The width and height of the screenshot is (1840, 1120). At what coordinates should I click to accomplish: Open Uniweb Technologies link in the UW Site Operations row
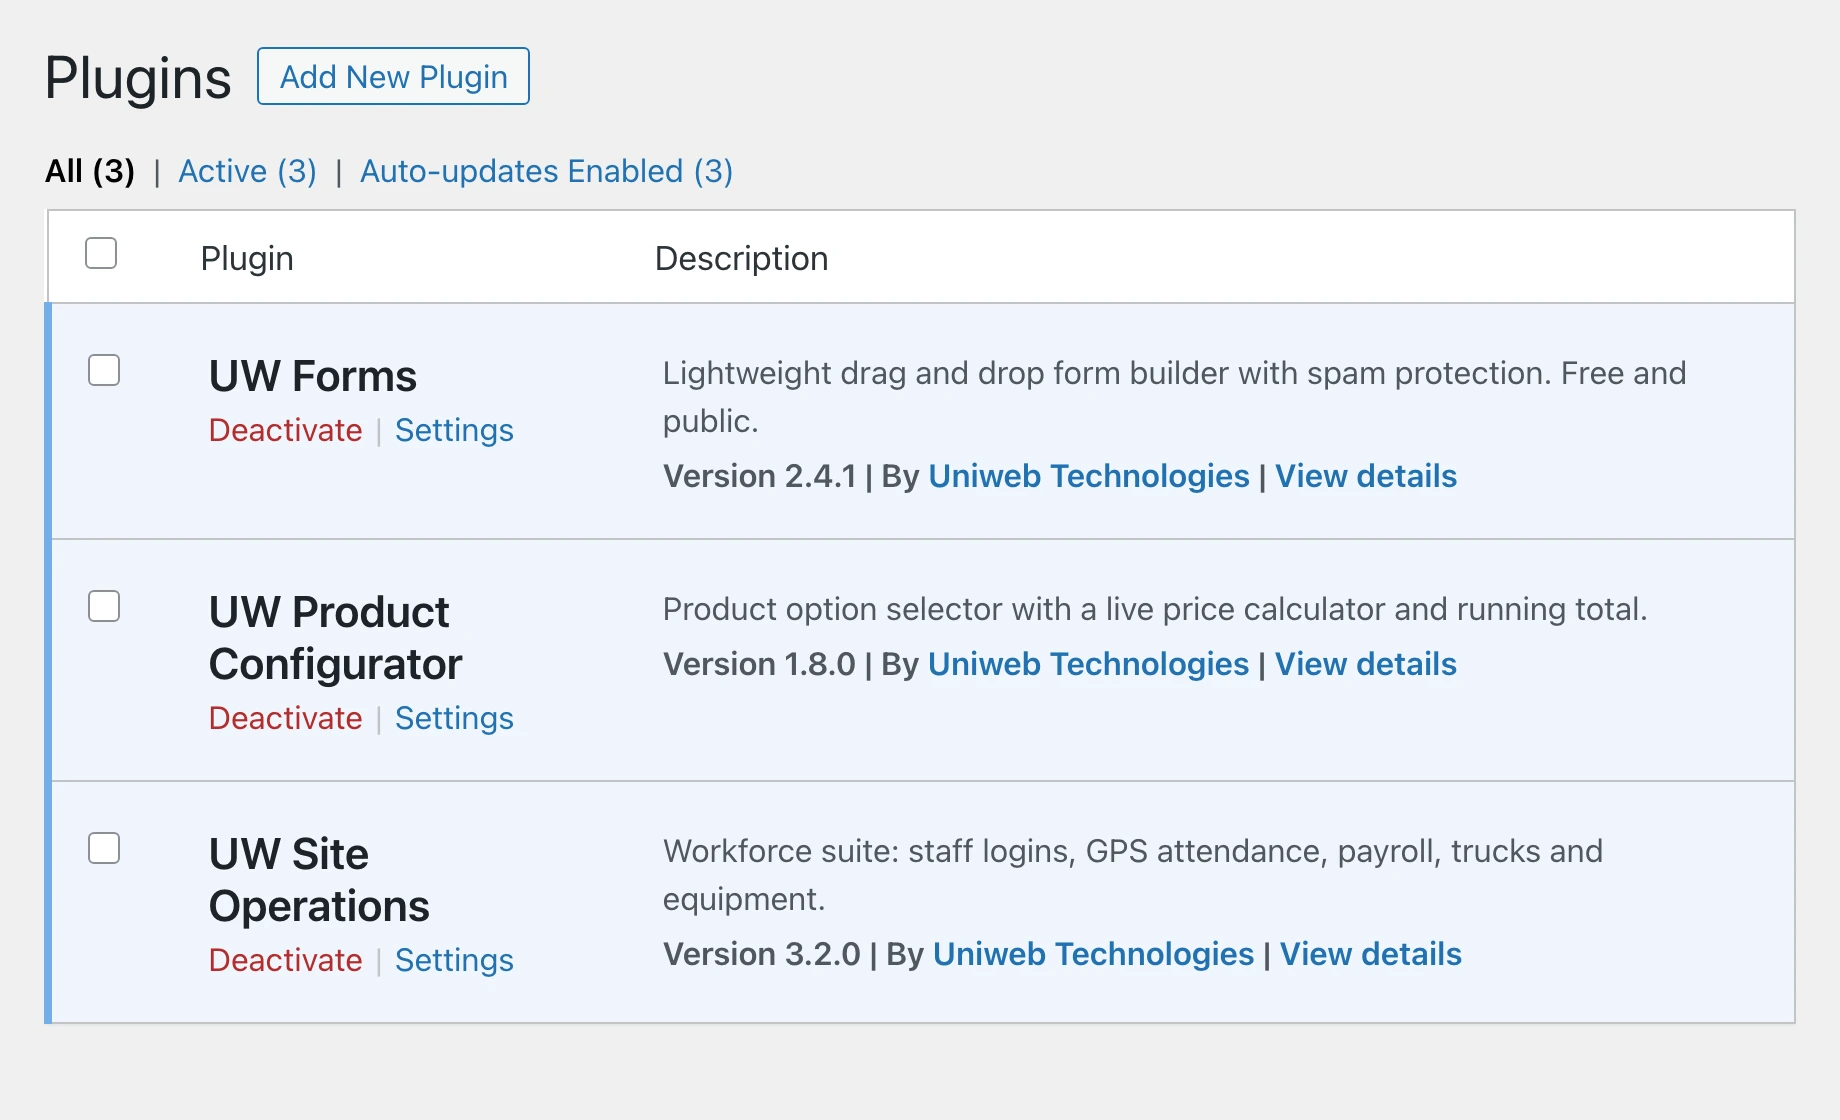click(x=1093, y=954)
